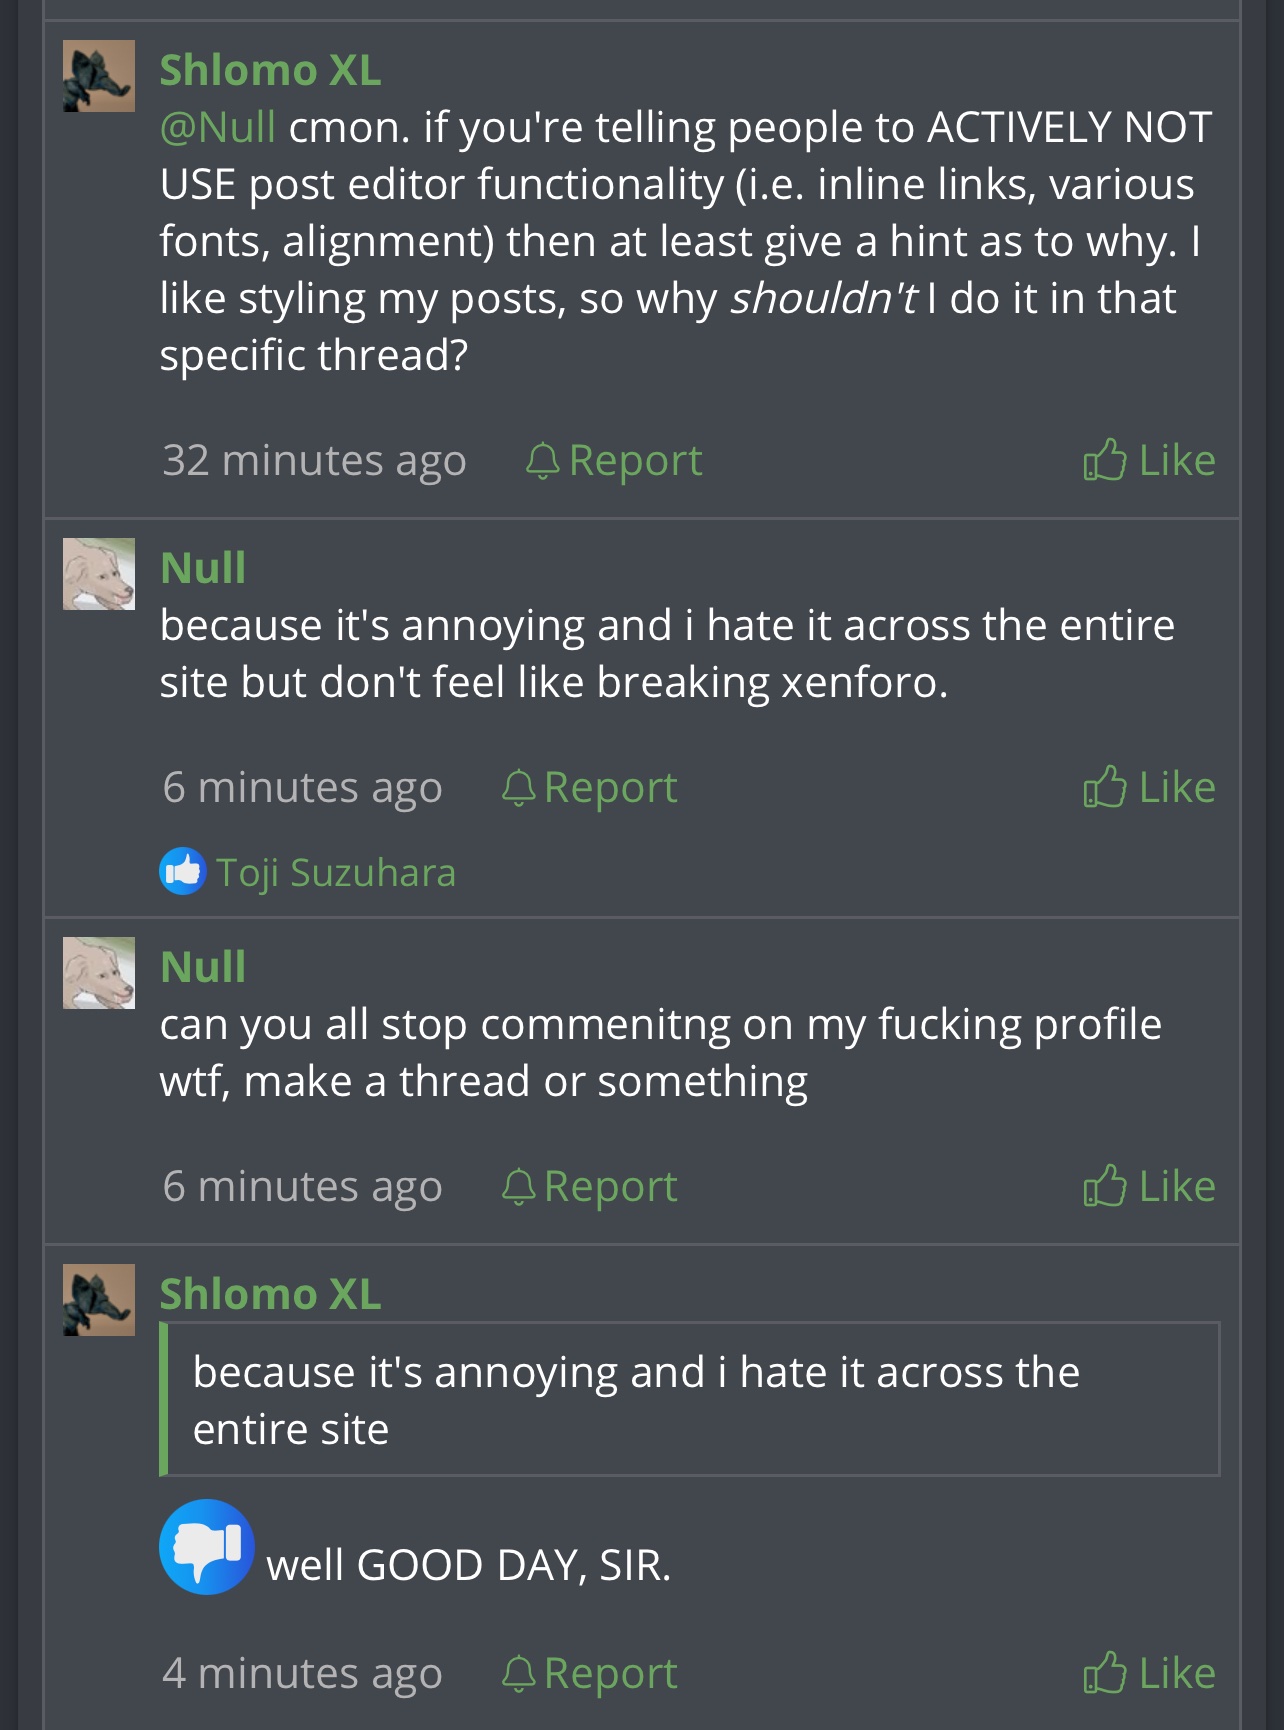Click Shlomo XL avatar on the last comment
Screen dimensions: 1284x1730
(x=98, y=1300)
